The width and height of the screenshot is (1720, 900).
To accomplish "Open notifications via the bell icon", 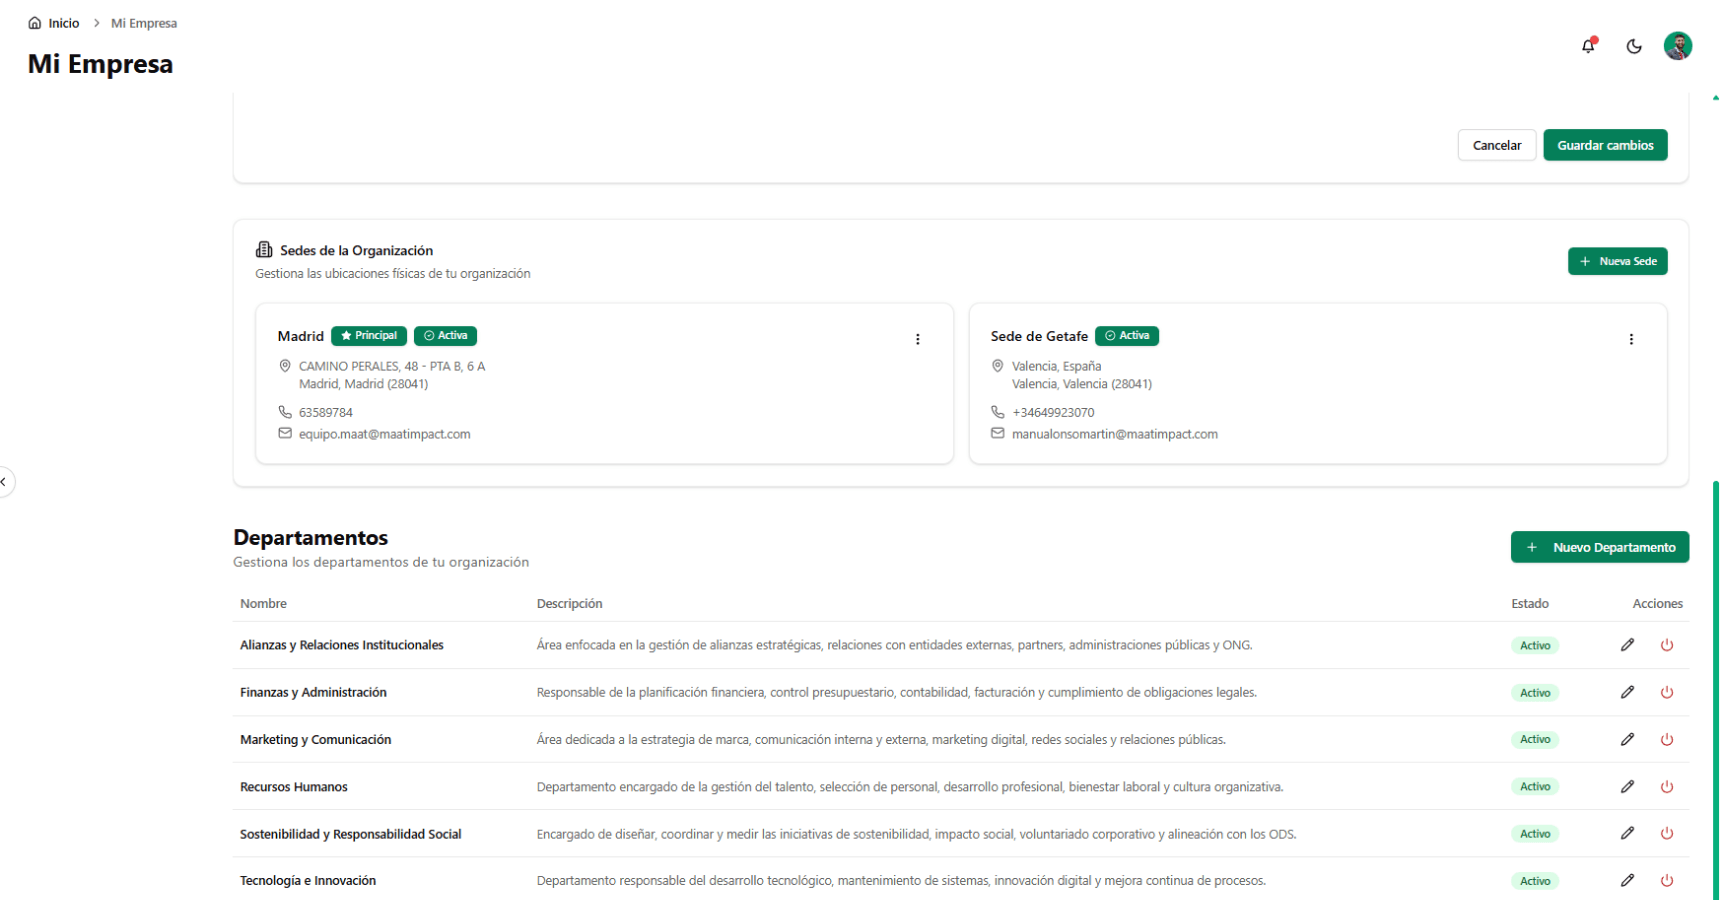I will [x=1588, y=46].
